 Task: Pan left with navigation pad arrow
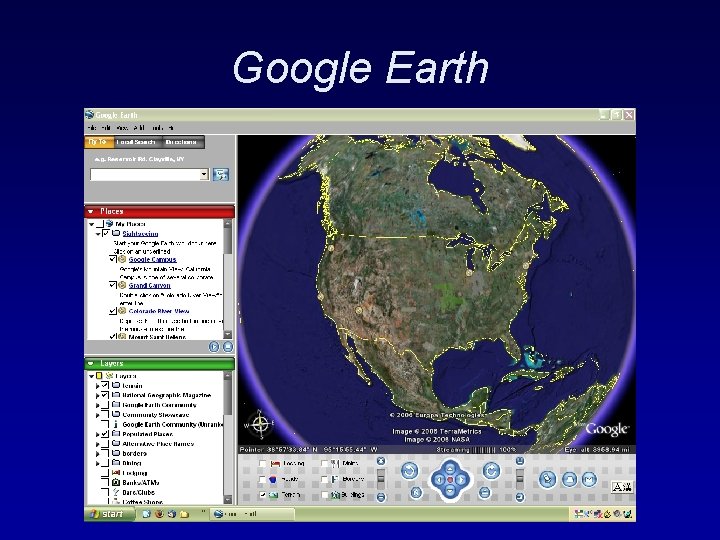[x=439, y=479]
